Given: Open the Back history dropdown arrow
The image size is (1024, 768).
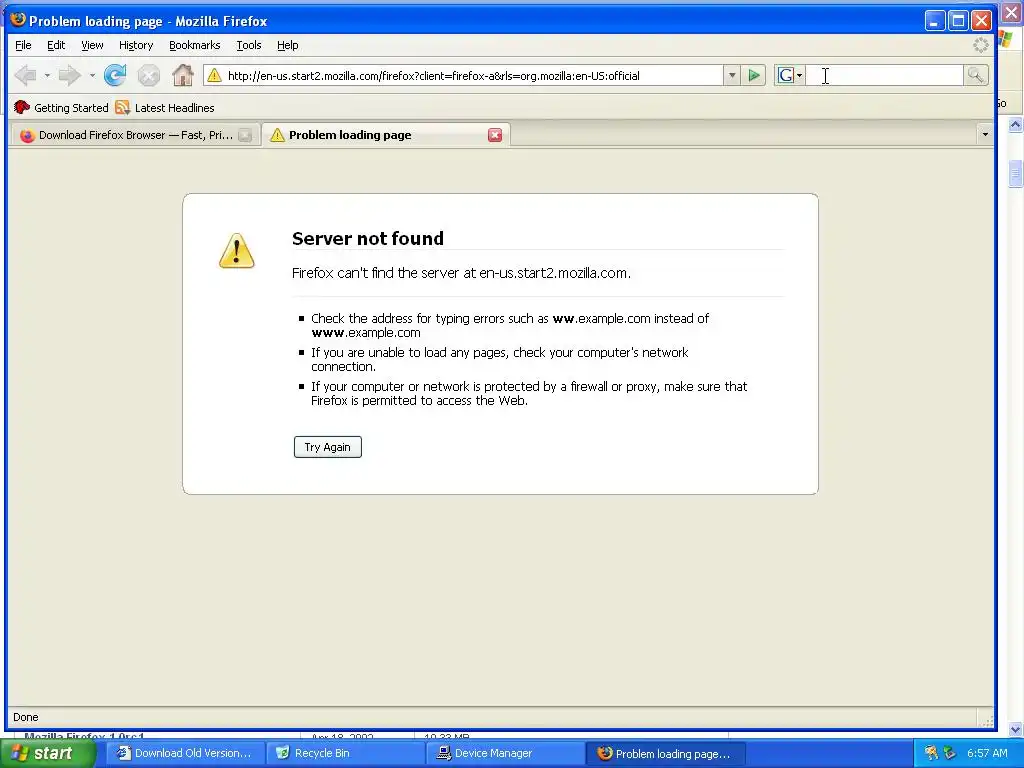Looking at the screenshot, I should click(x=47, y=76).
